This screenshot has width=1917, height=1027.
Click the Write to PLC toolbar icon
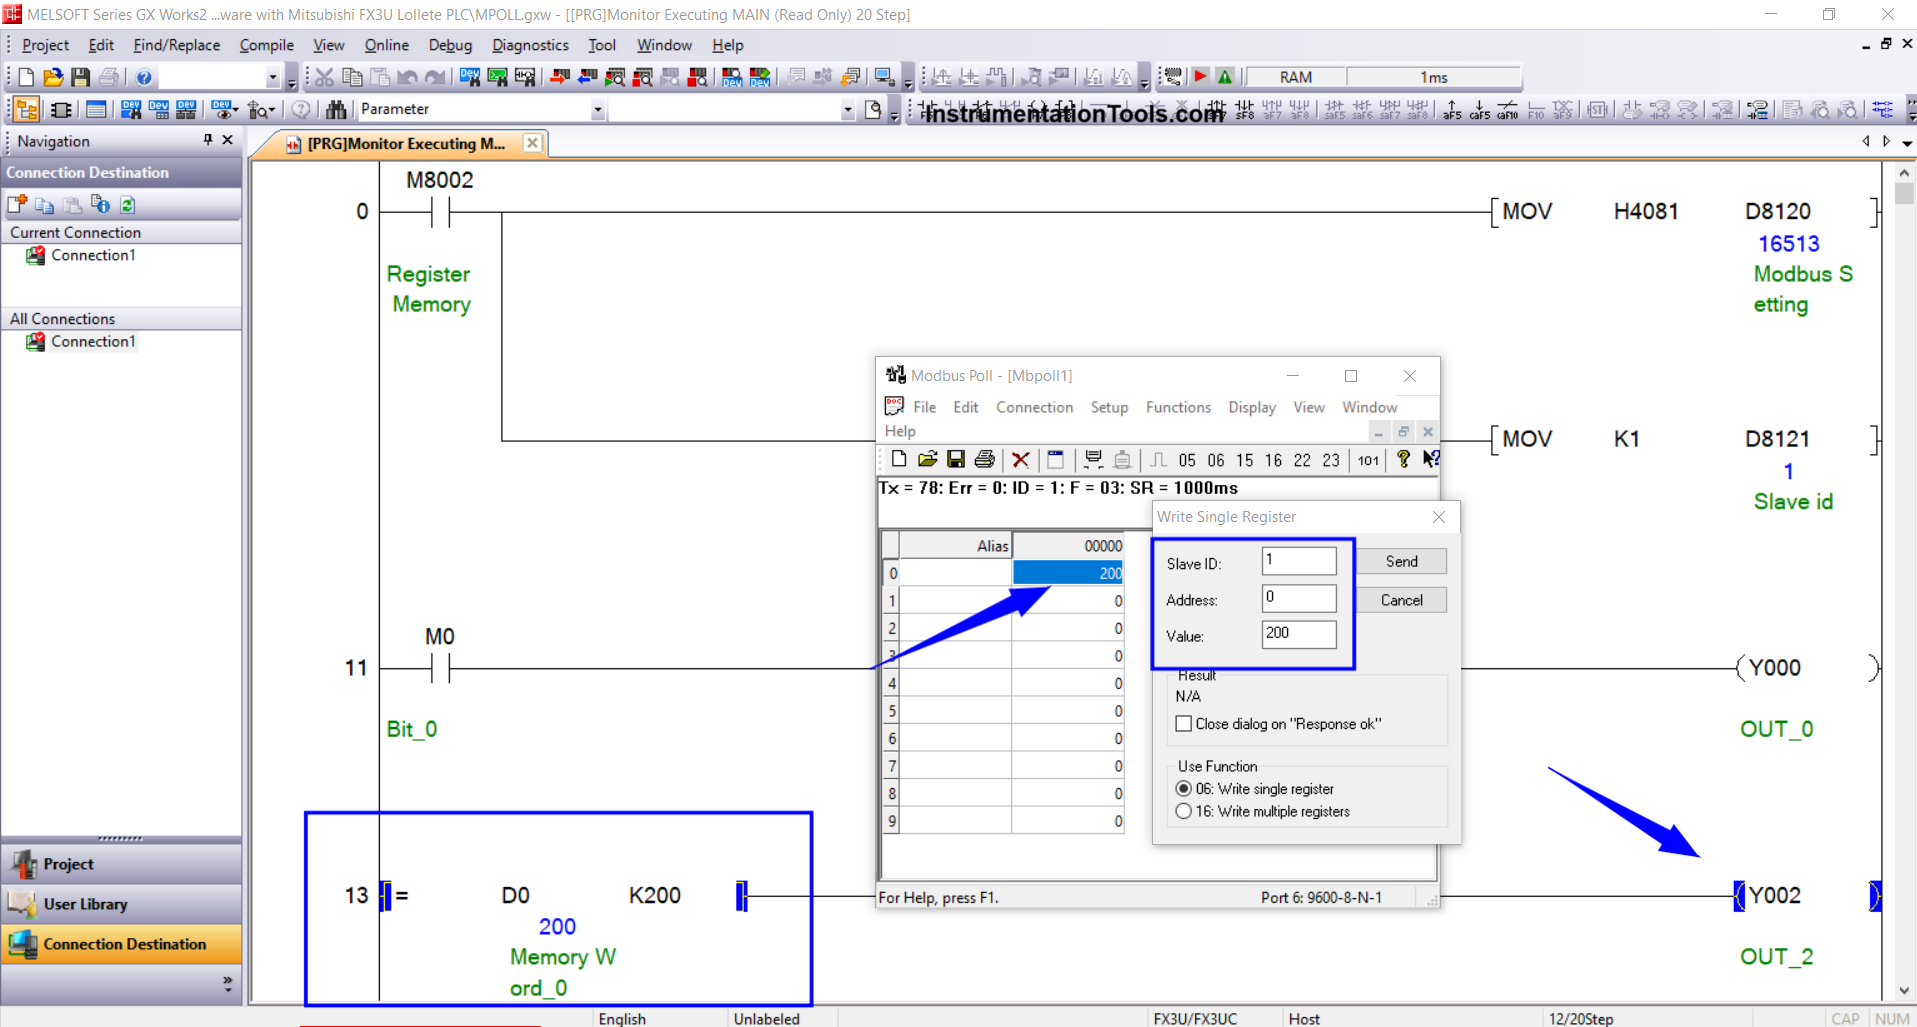[x=560, y=77]
